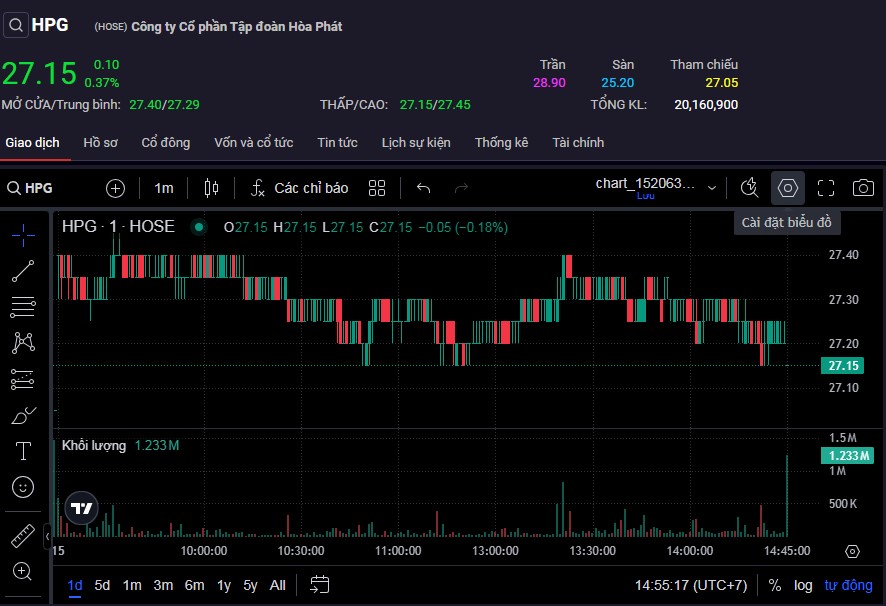Image resolution: width=886 pixels, height=606 pixels.
Task: Set chart range to 5d
Action: point(102,585)
